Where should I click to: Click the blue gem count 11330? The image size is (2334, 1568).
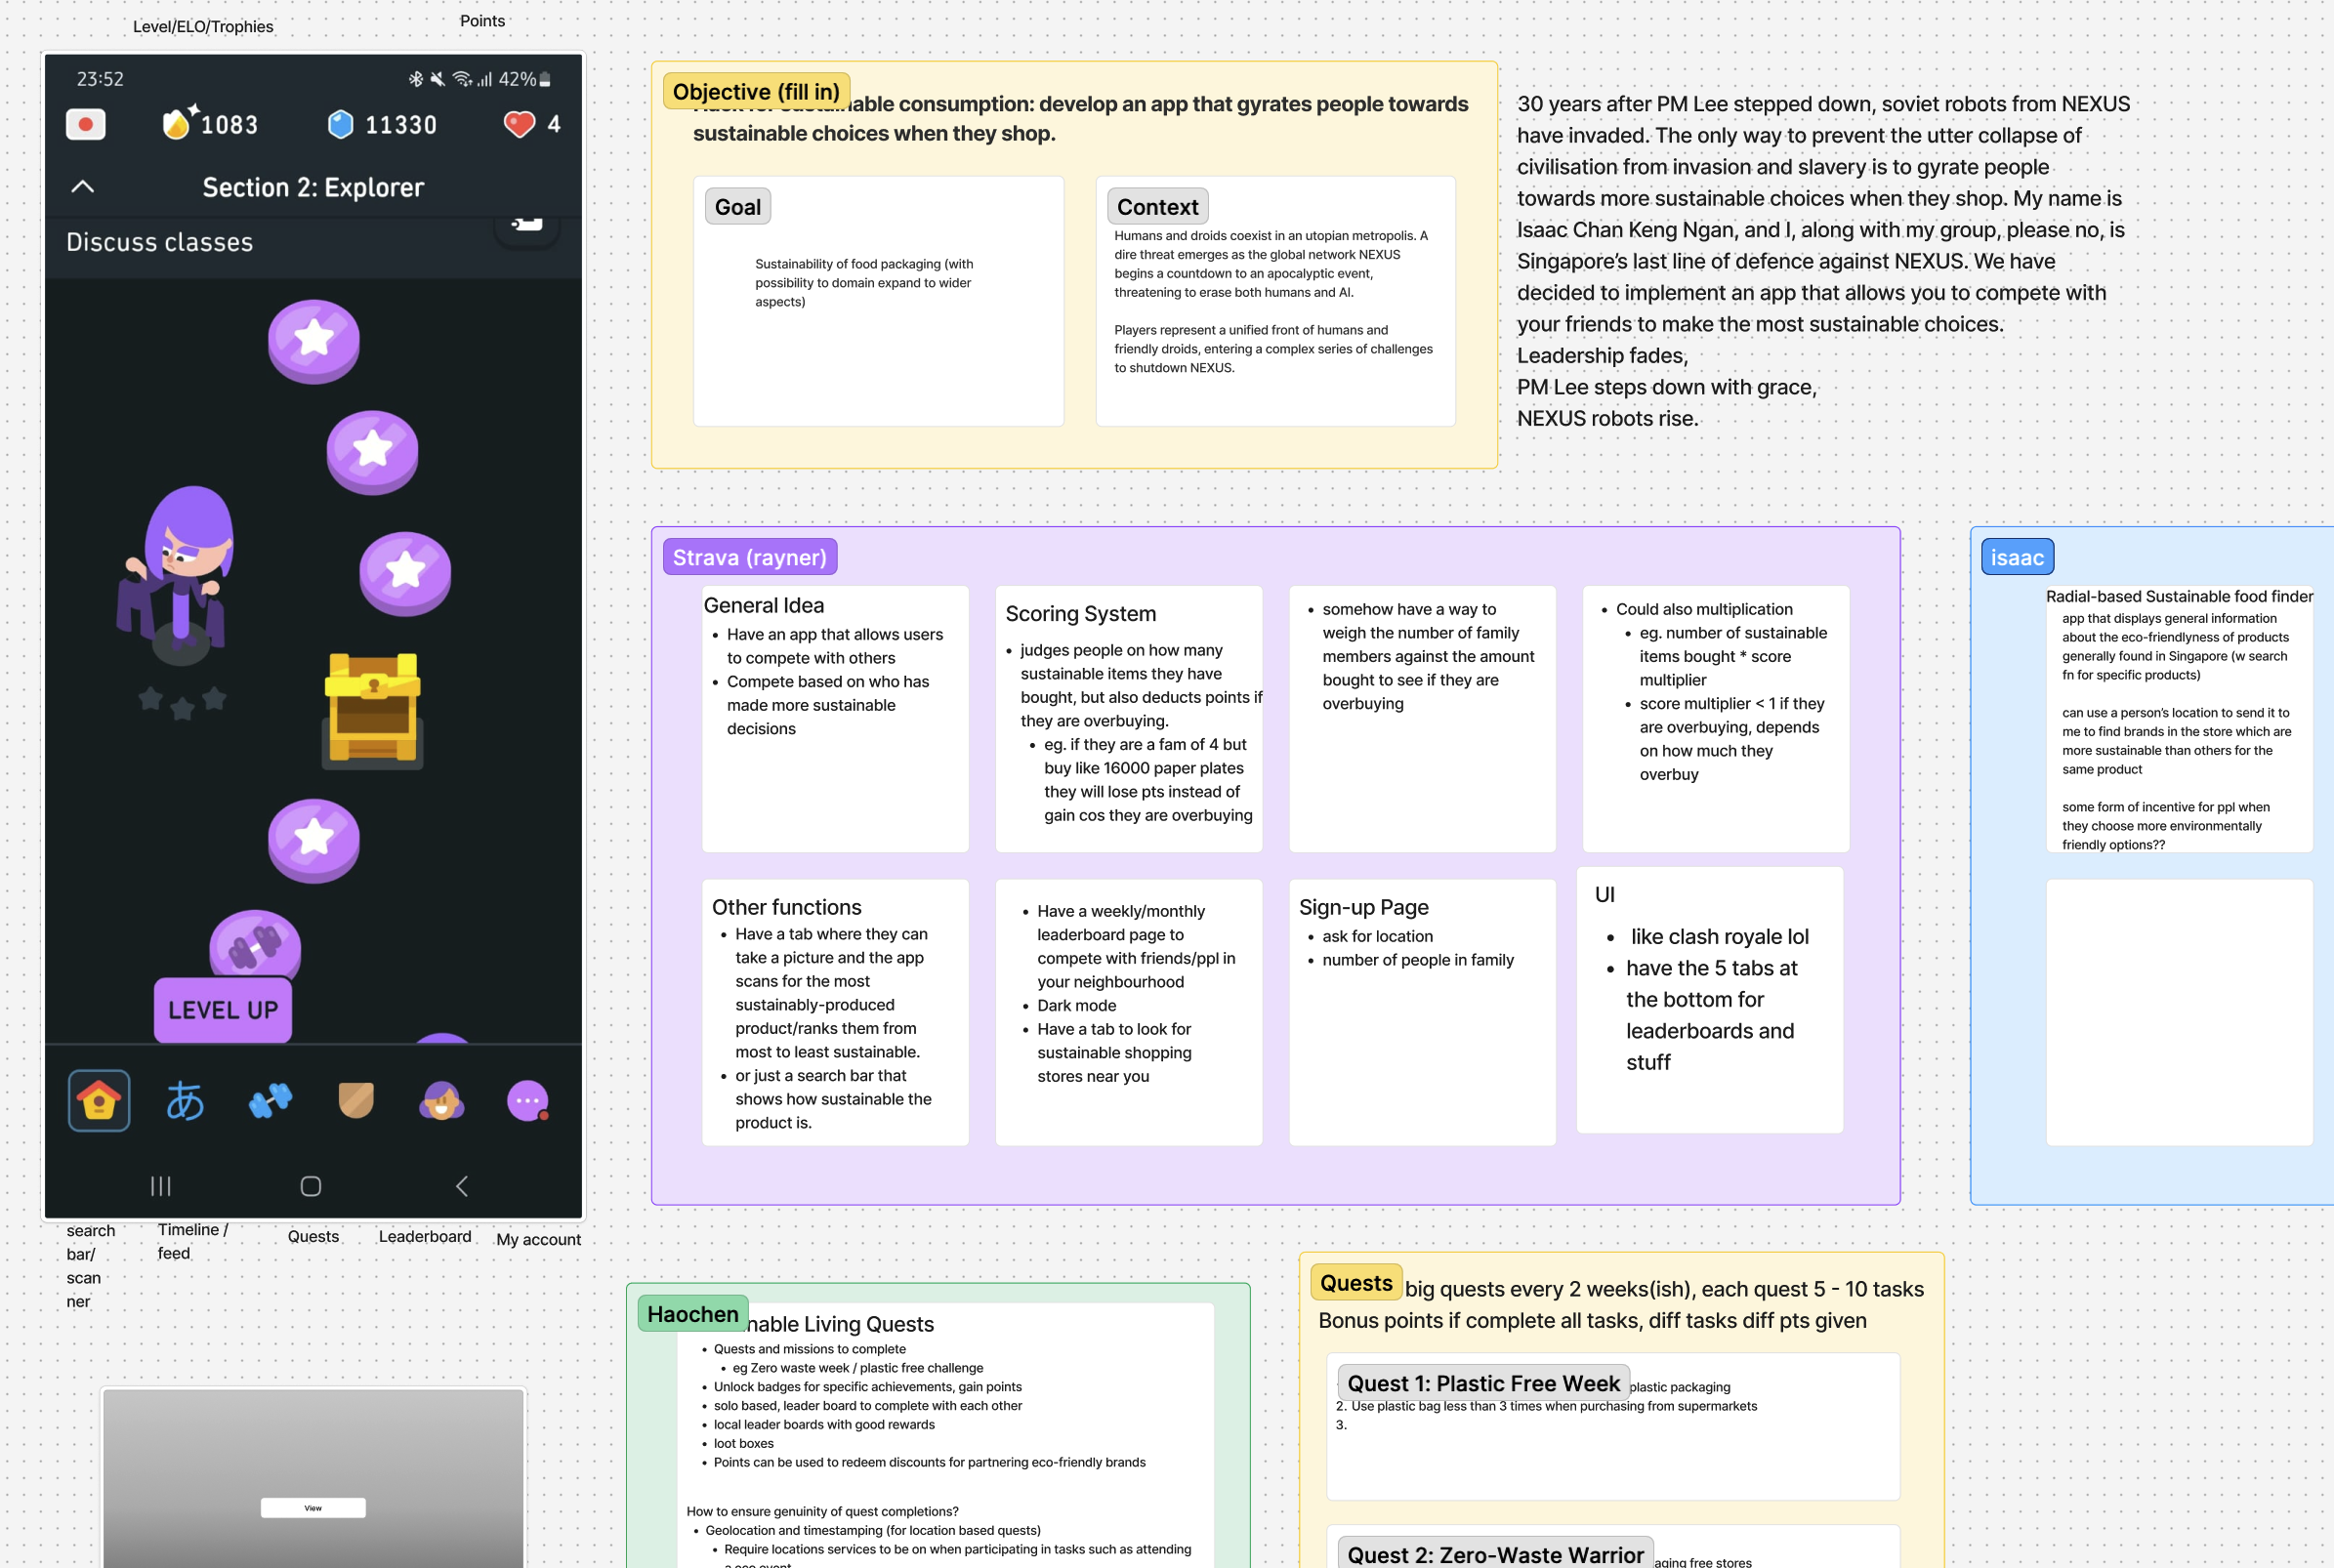click(x=383, y=124)
